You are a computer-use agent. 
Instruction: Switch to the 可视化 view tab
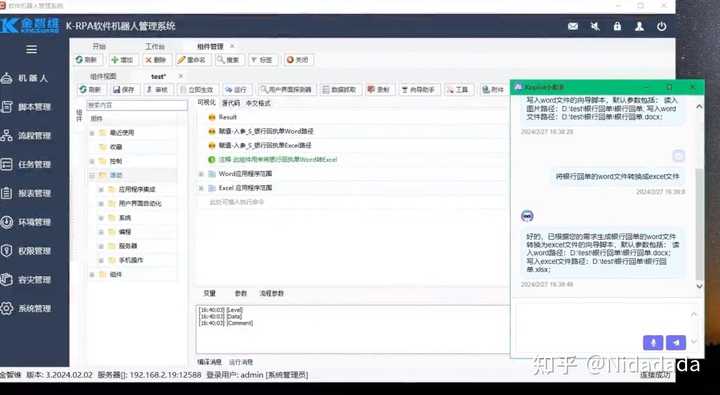point(207,102)
